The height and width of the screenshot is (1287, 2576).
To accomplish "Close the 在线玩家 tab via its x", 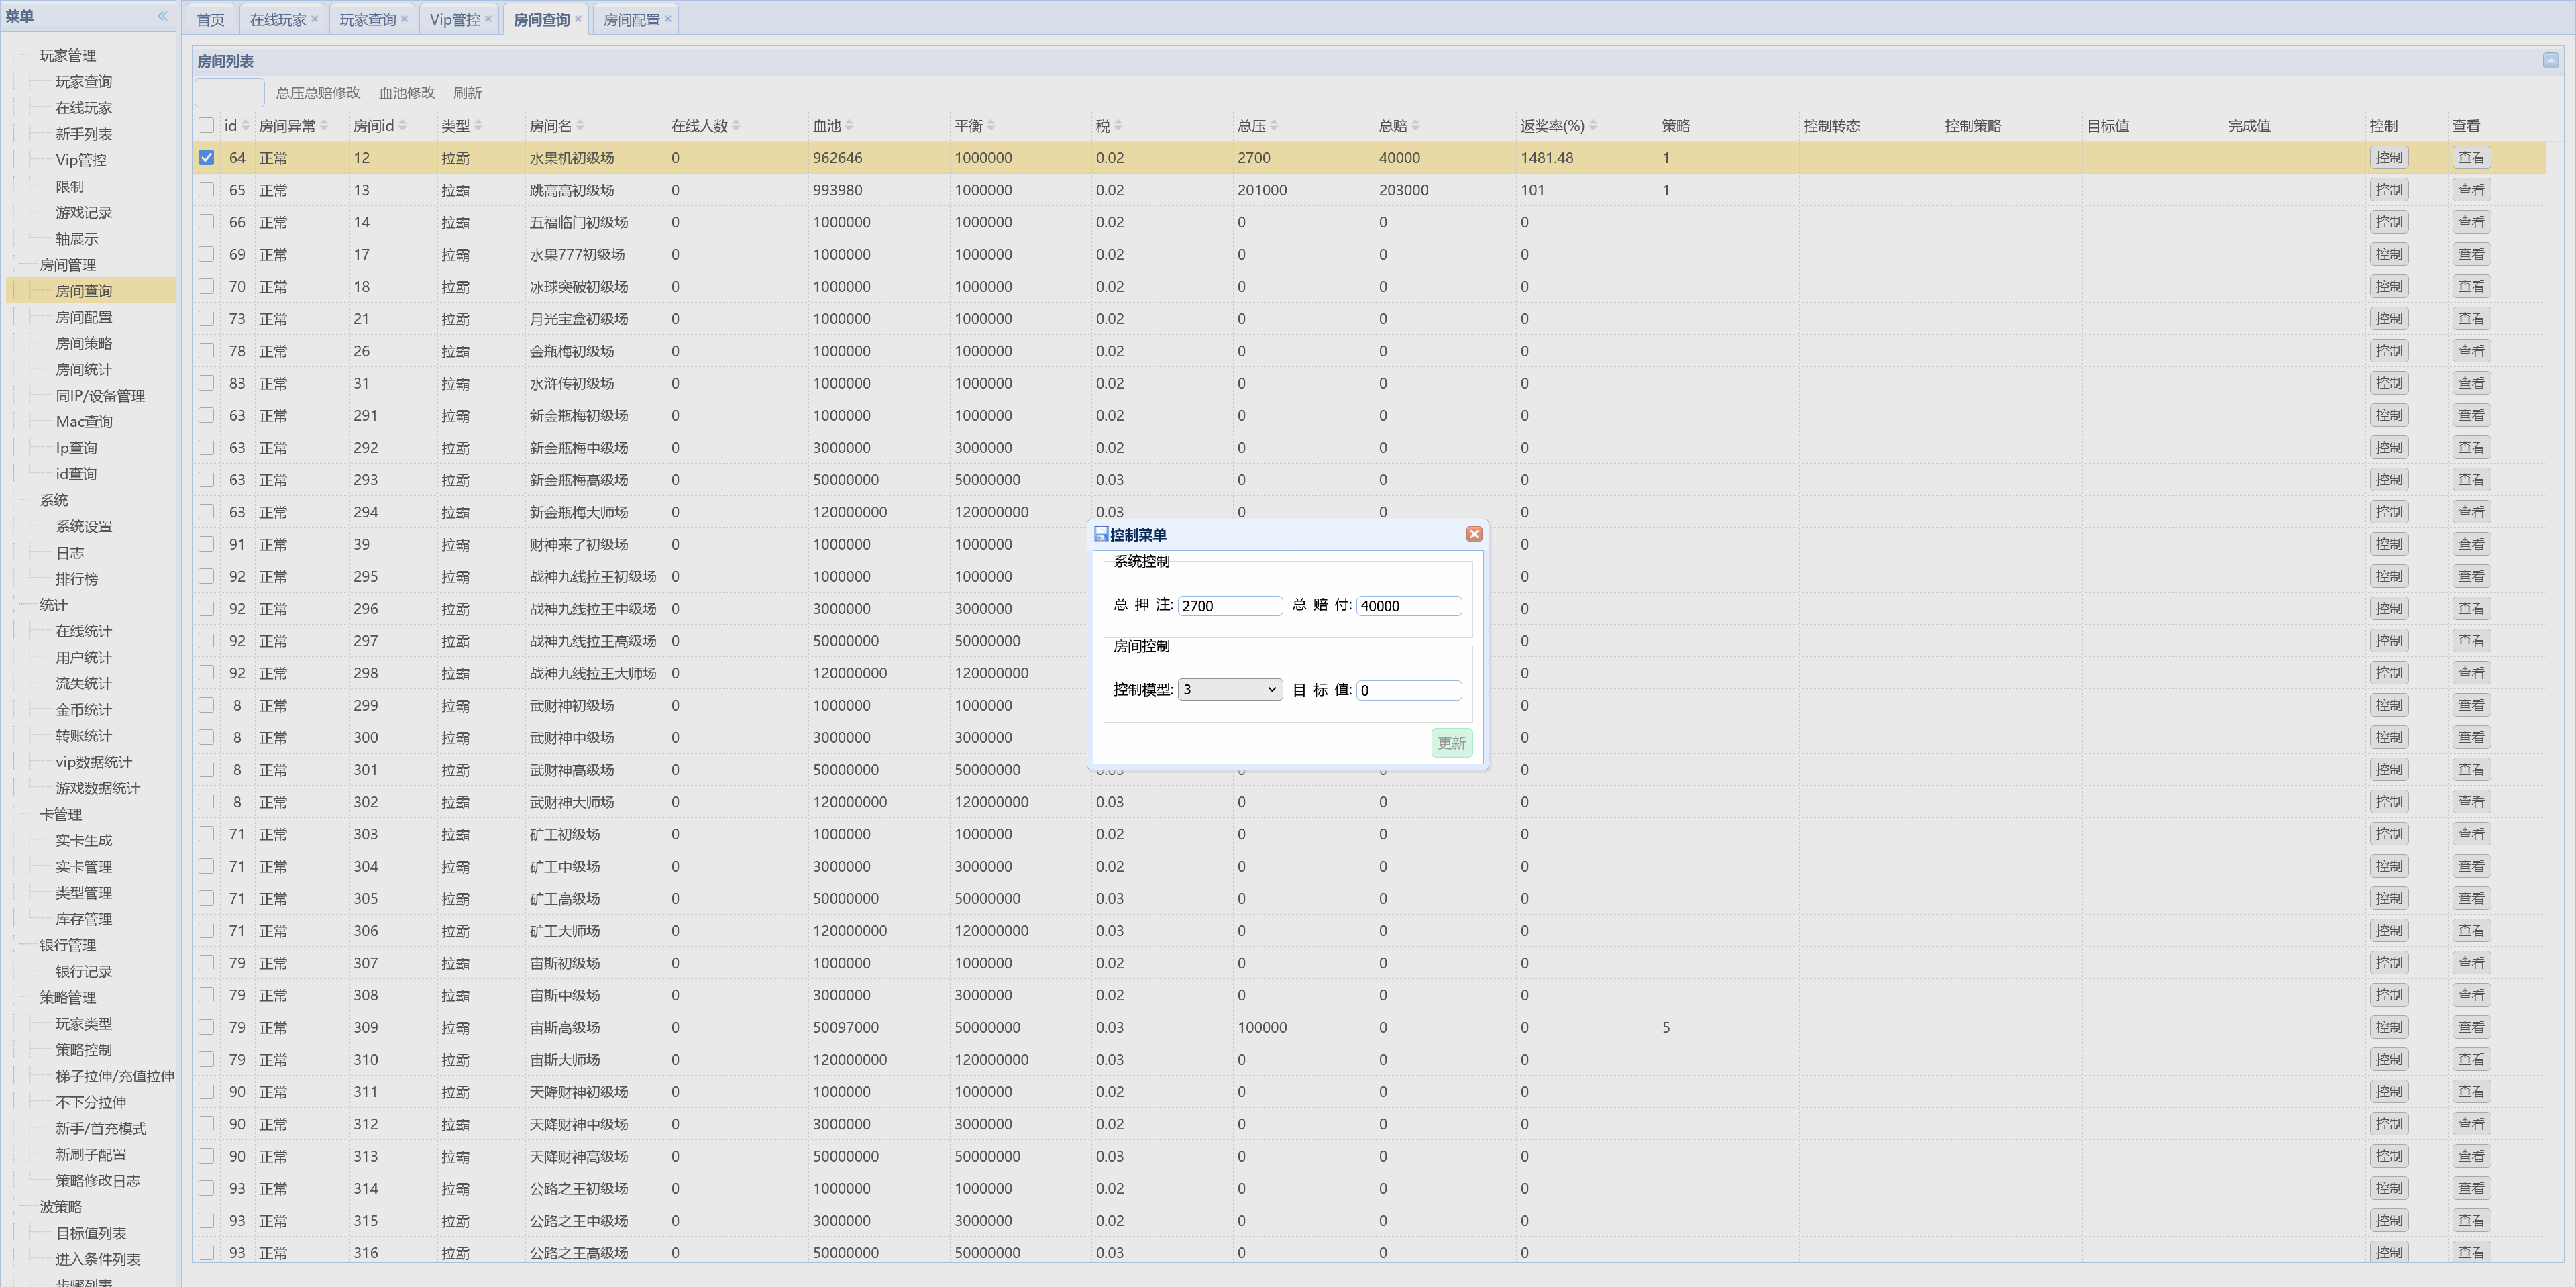I will click(314, 19).
